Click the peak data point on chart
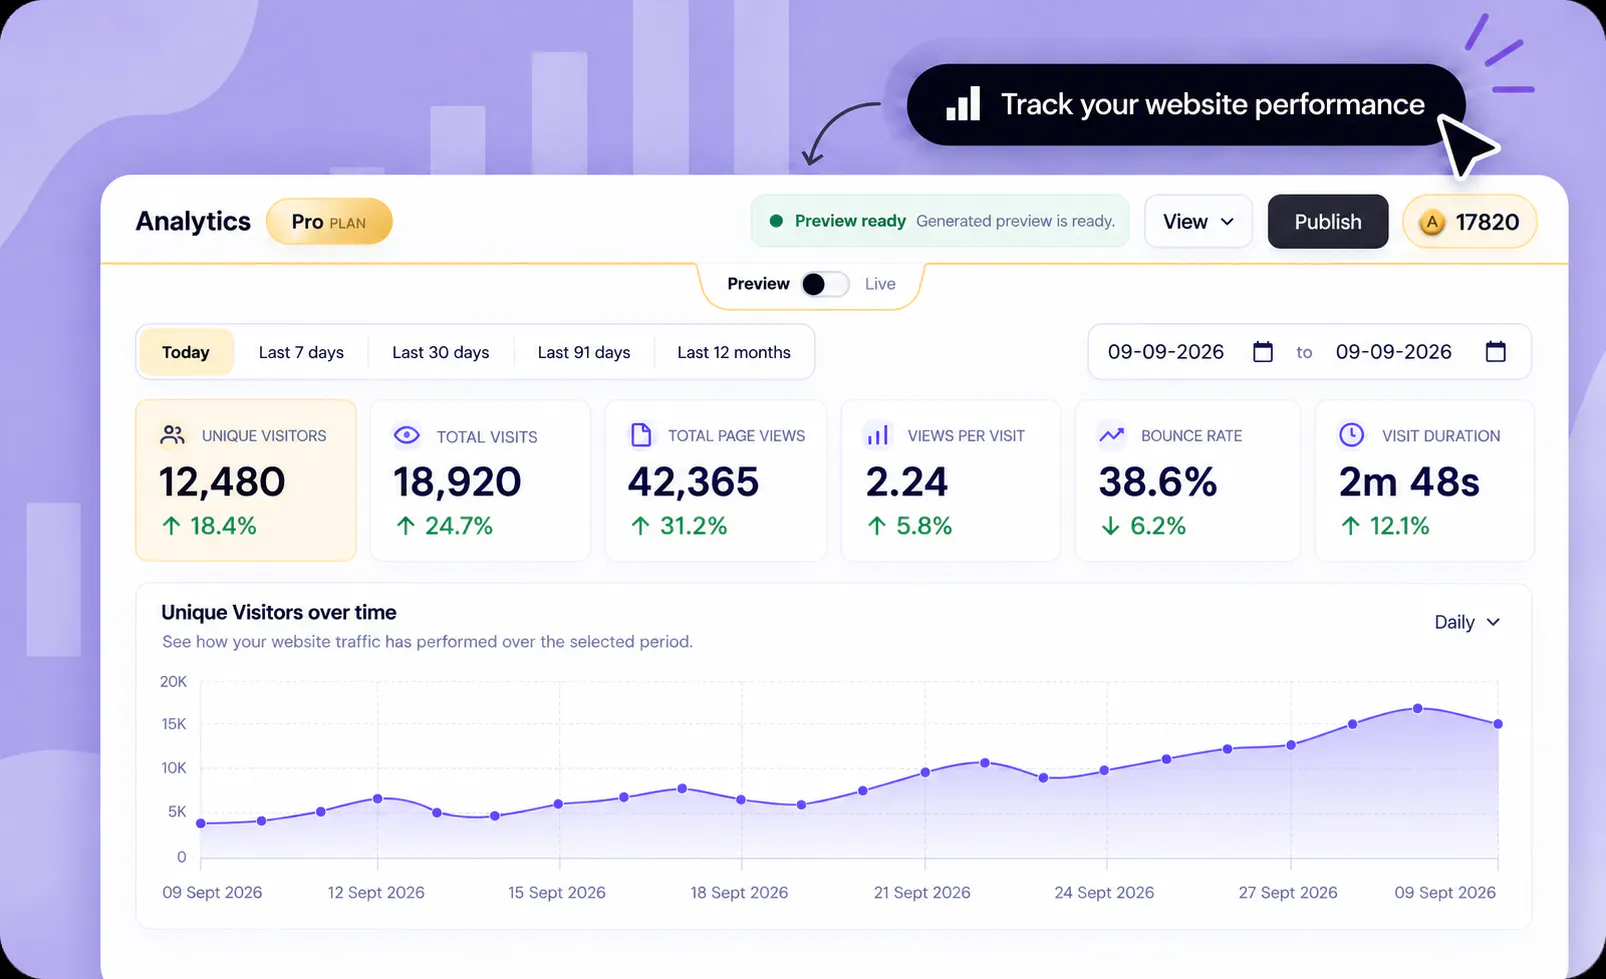This screenshot has height=979, width=1606. 1418,708
